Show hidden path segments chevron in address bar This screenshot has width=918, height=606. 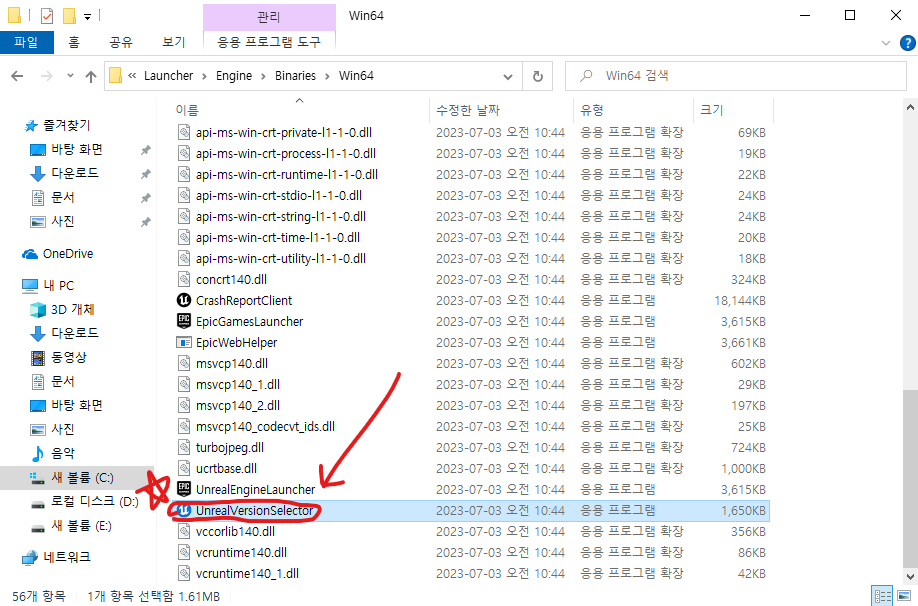pos(132,76)
